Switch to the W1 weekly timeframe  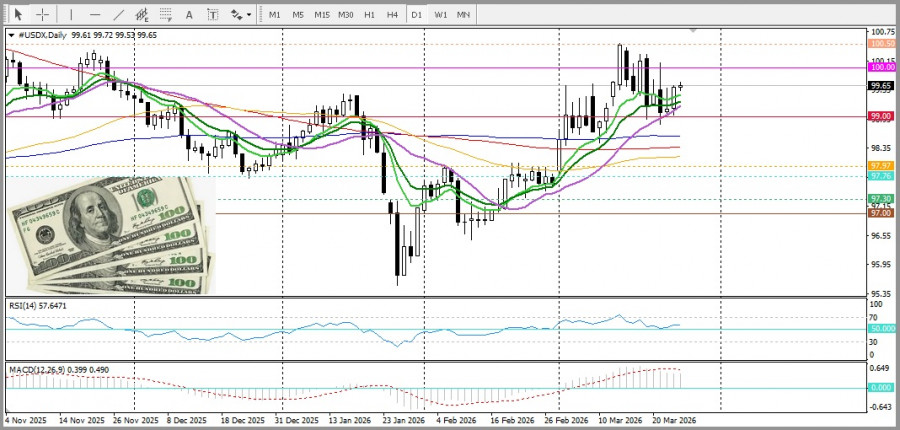coord(440,15)
